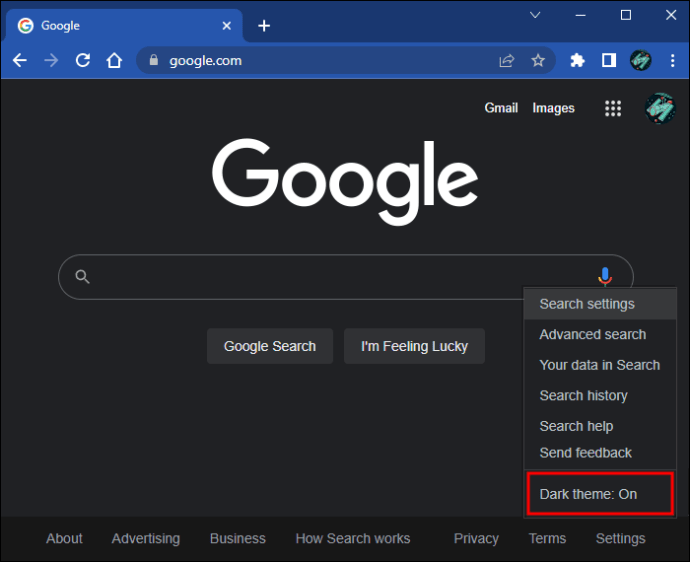This screenshot has height=562, width=690.
Task: Reload the google.com page
Action: click(x=83, y=60)
